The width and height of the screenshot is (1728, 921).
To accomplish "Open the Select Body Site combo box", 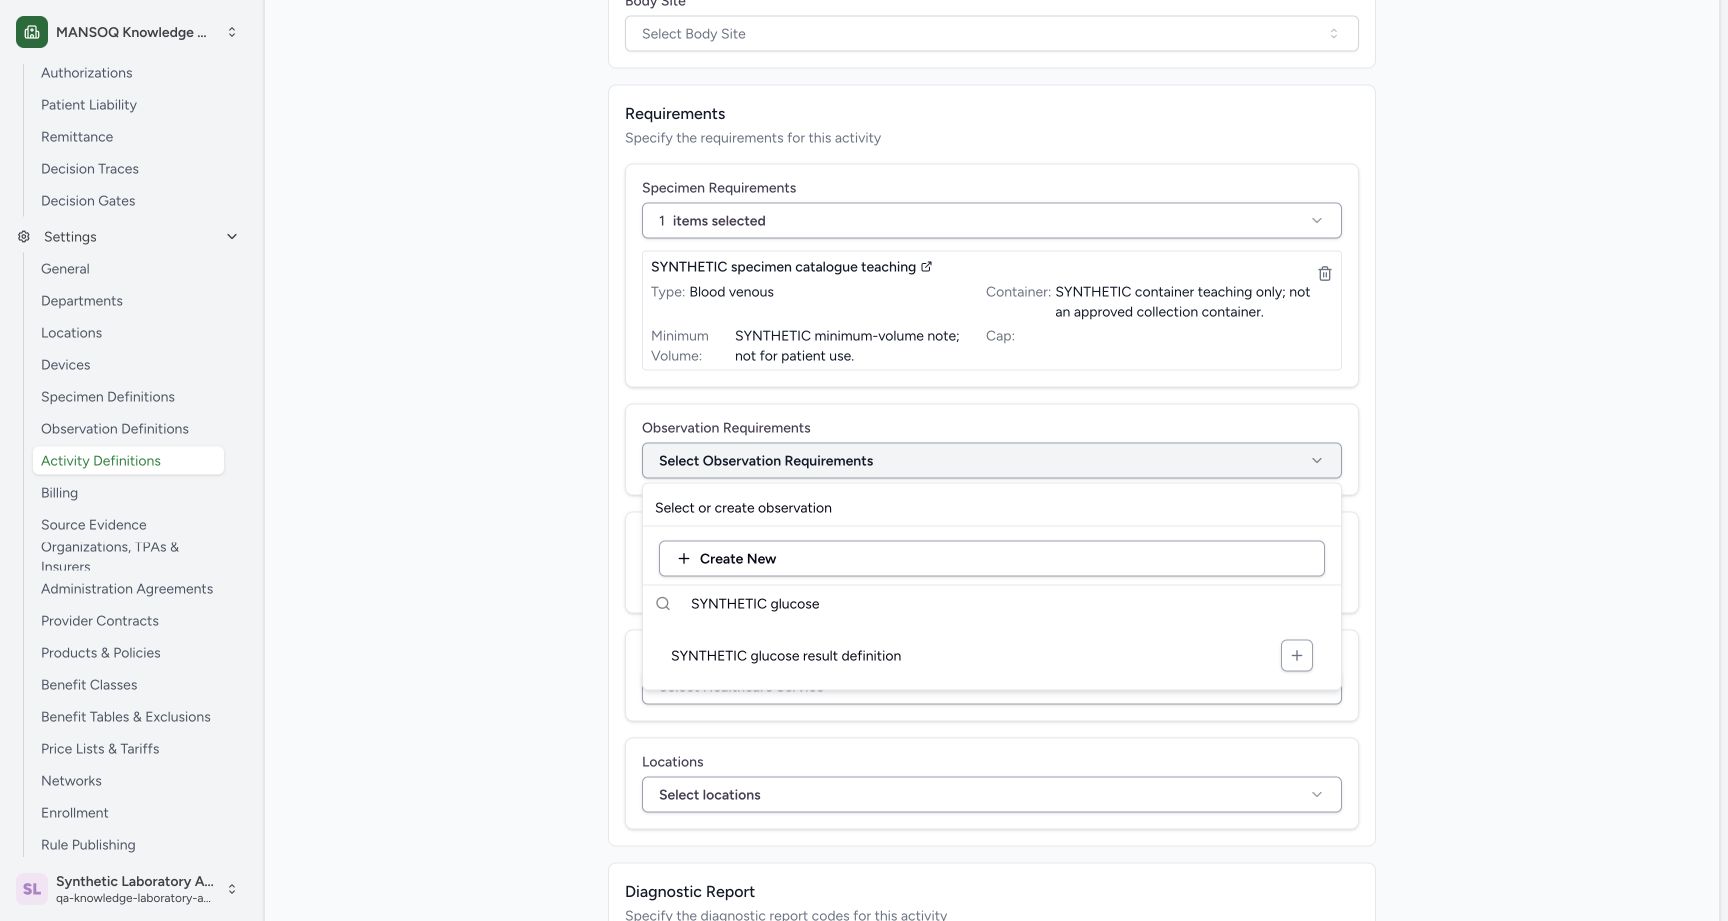I will 991,34.
